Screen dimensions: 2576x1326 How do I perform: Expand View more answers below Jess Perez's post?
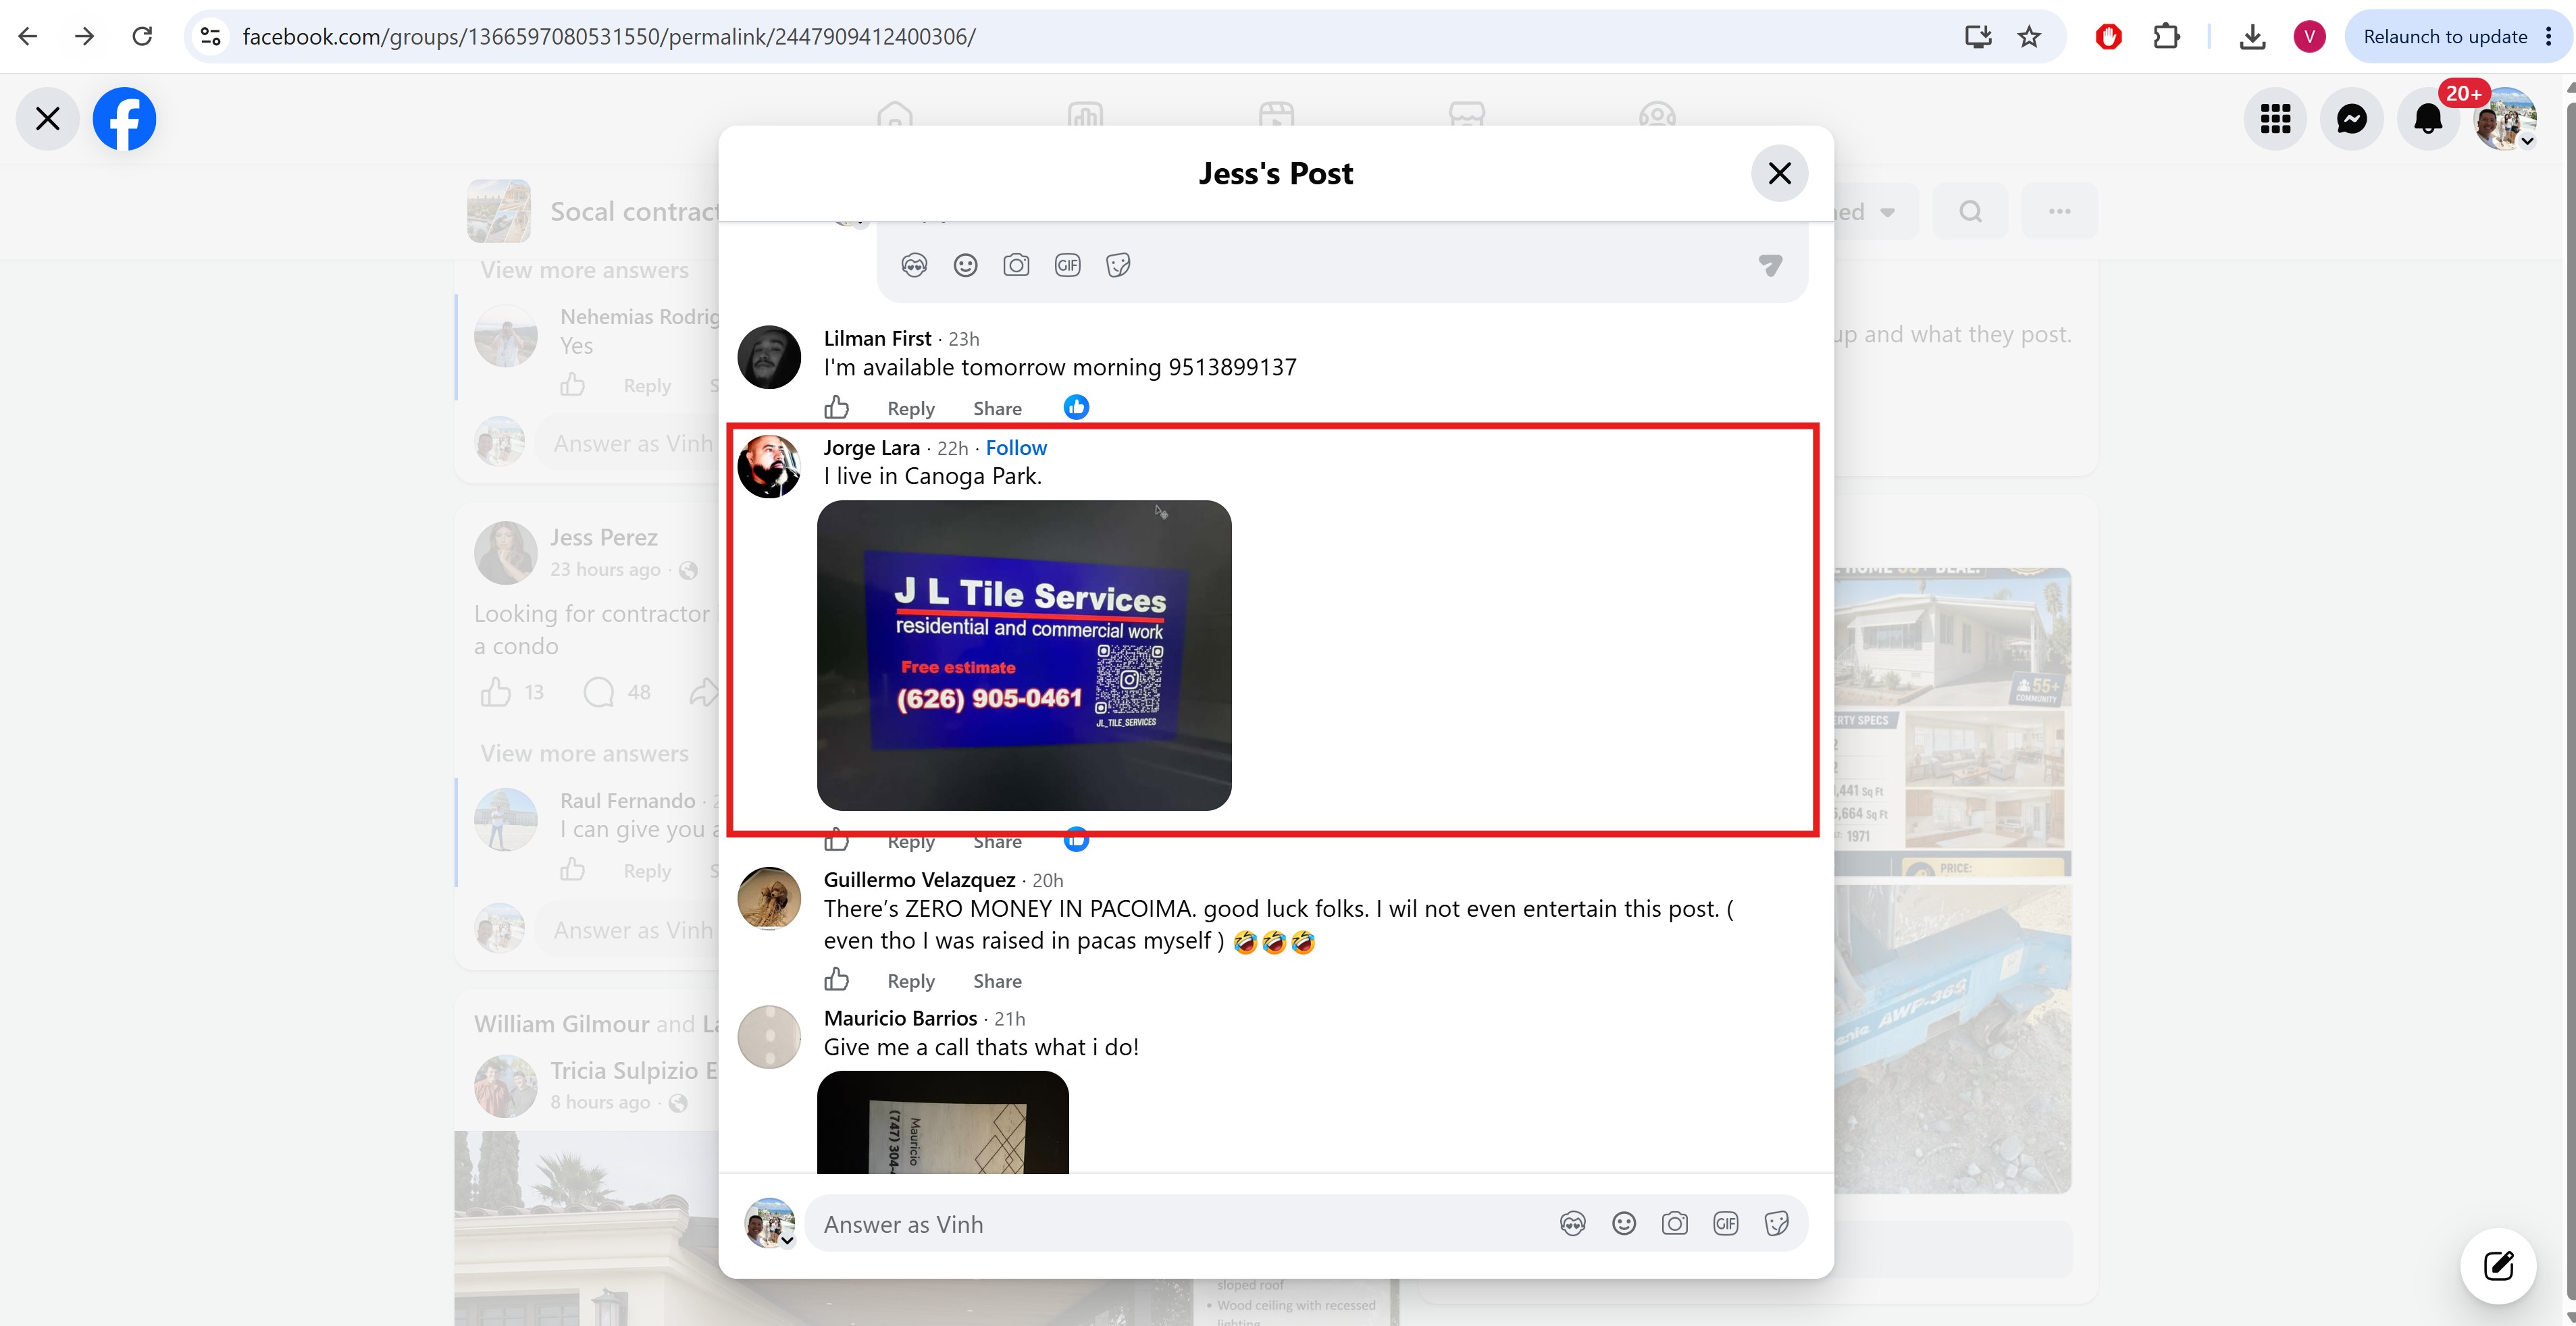click(x=584, y=753)
